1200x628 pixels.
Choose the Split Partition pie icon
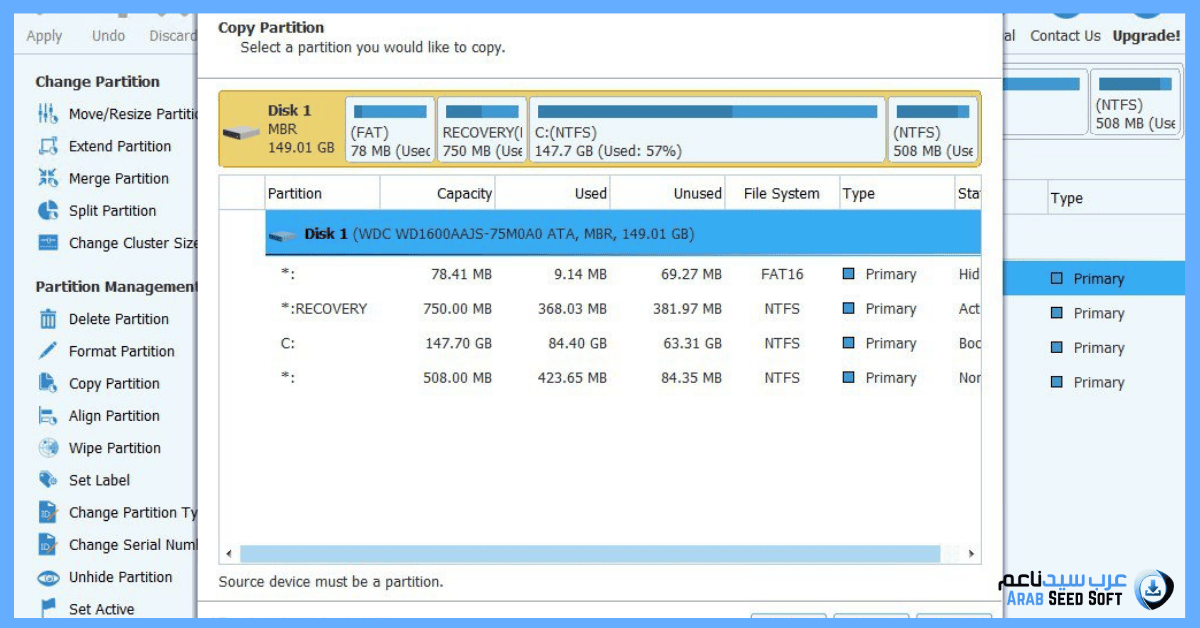coord(48,211)
